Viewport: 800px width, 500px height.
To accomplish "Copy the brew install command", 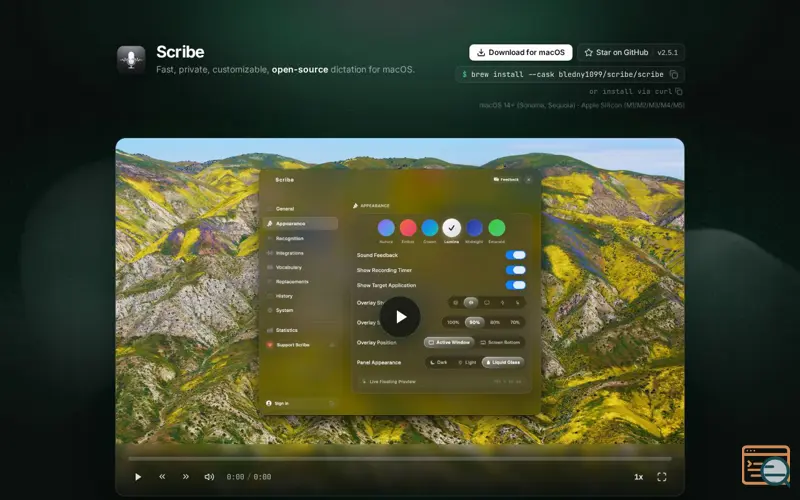I will (673, 74).
